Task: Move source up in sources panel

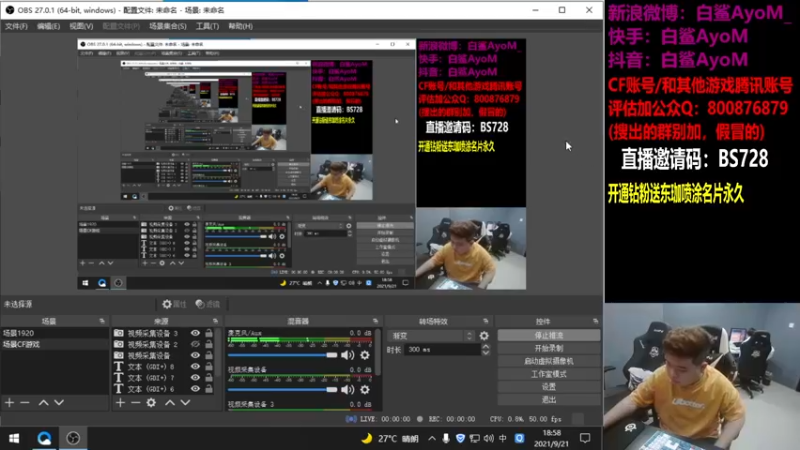Action: (x=170, y=403)
